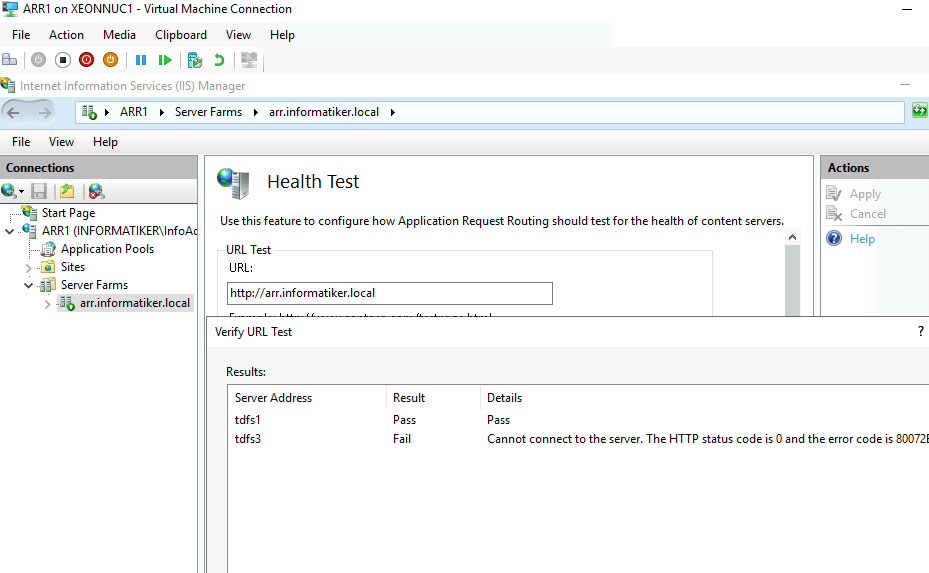Select the tdfs1 result row

click(x=578, y=420)
